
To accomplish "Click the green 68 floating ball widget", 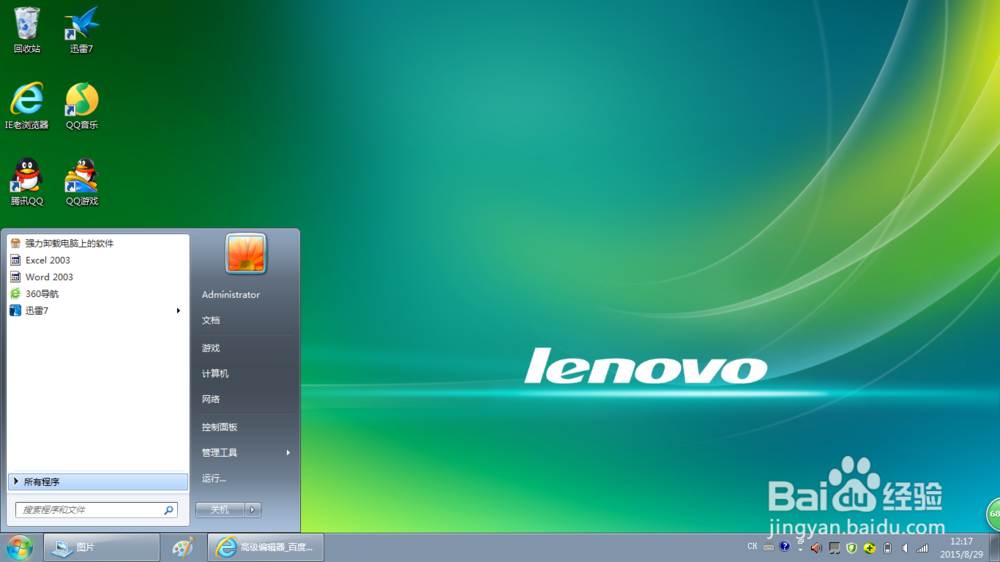I will tap(994, 514).
